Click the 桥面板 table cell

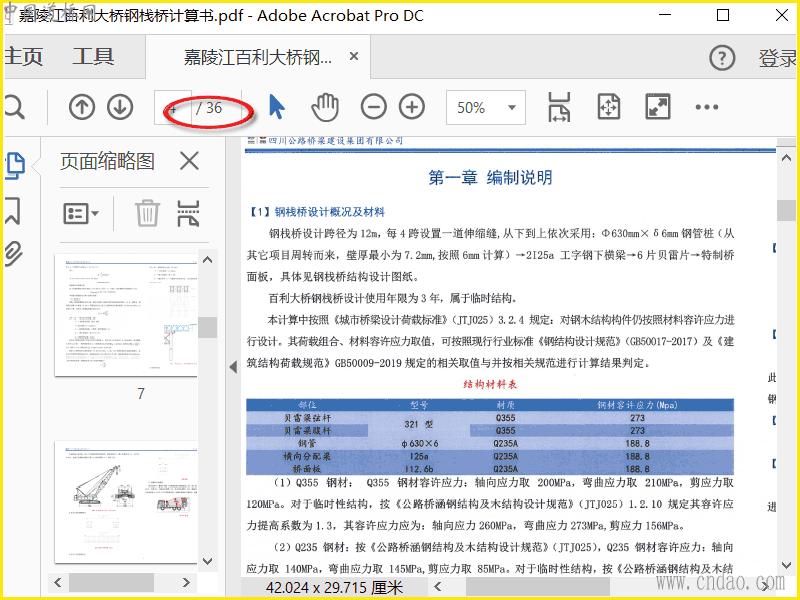(307, 469)
